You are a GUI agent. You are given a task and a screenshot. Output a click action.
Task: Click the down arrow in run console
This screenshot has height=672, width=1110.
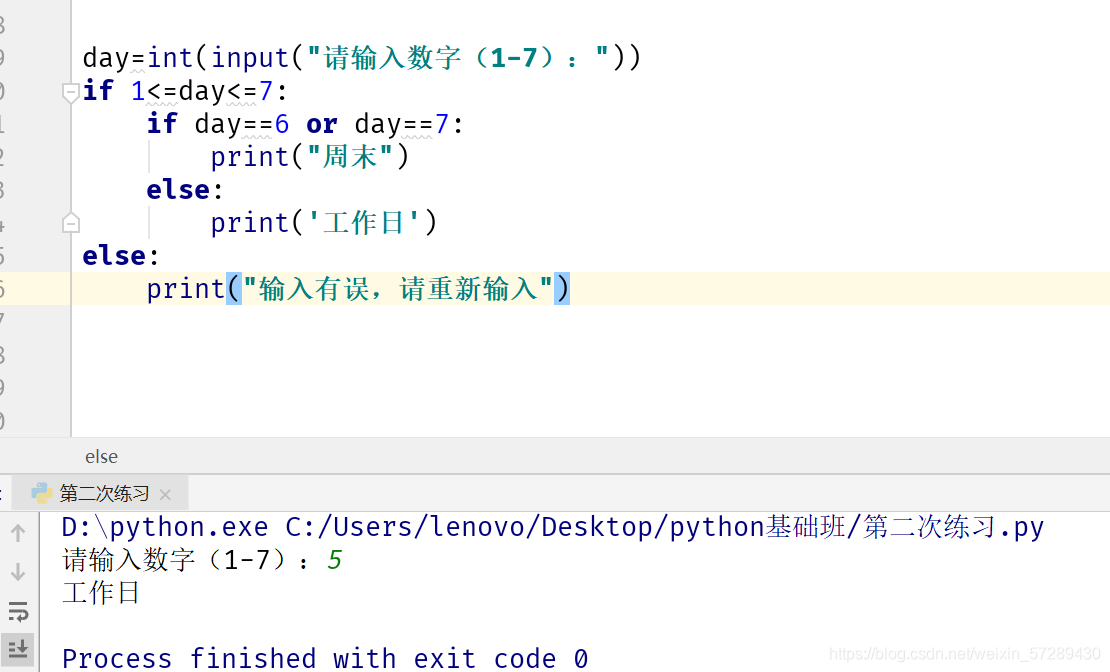point(18,572)
